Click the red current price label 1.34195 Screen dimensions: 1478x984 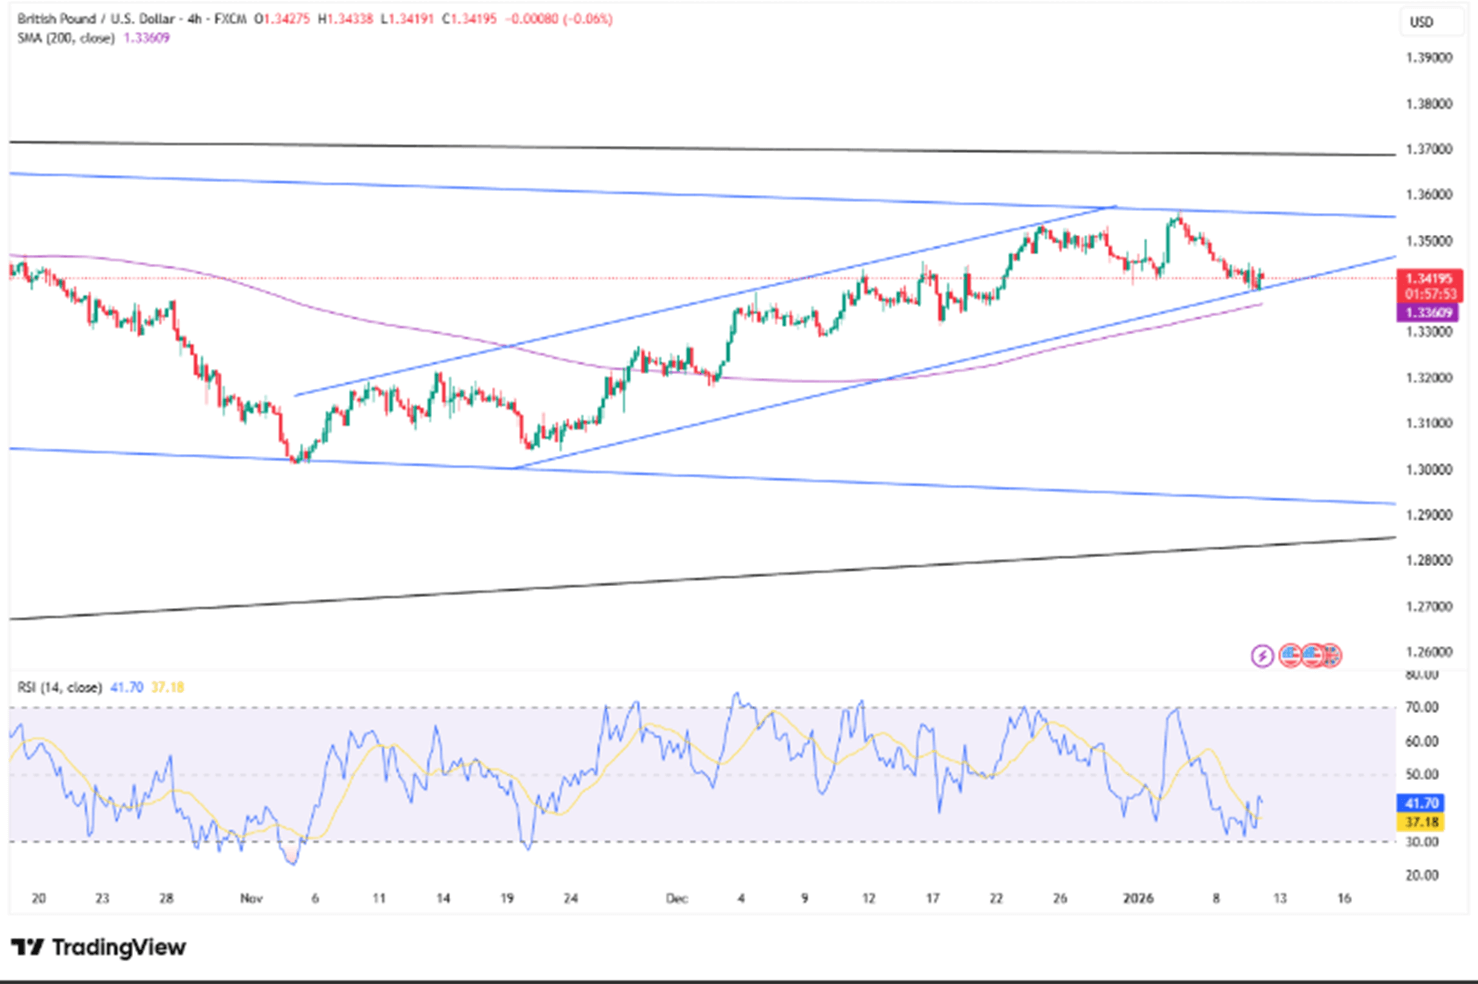[1428, 279]
